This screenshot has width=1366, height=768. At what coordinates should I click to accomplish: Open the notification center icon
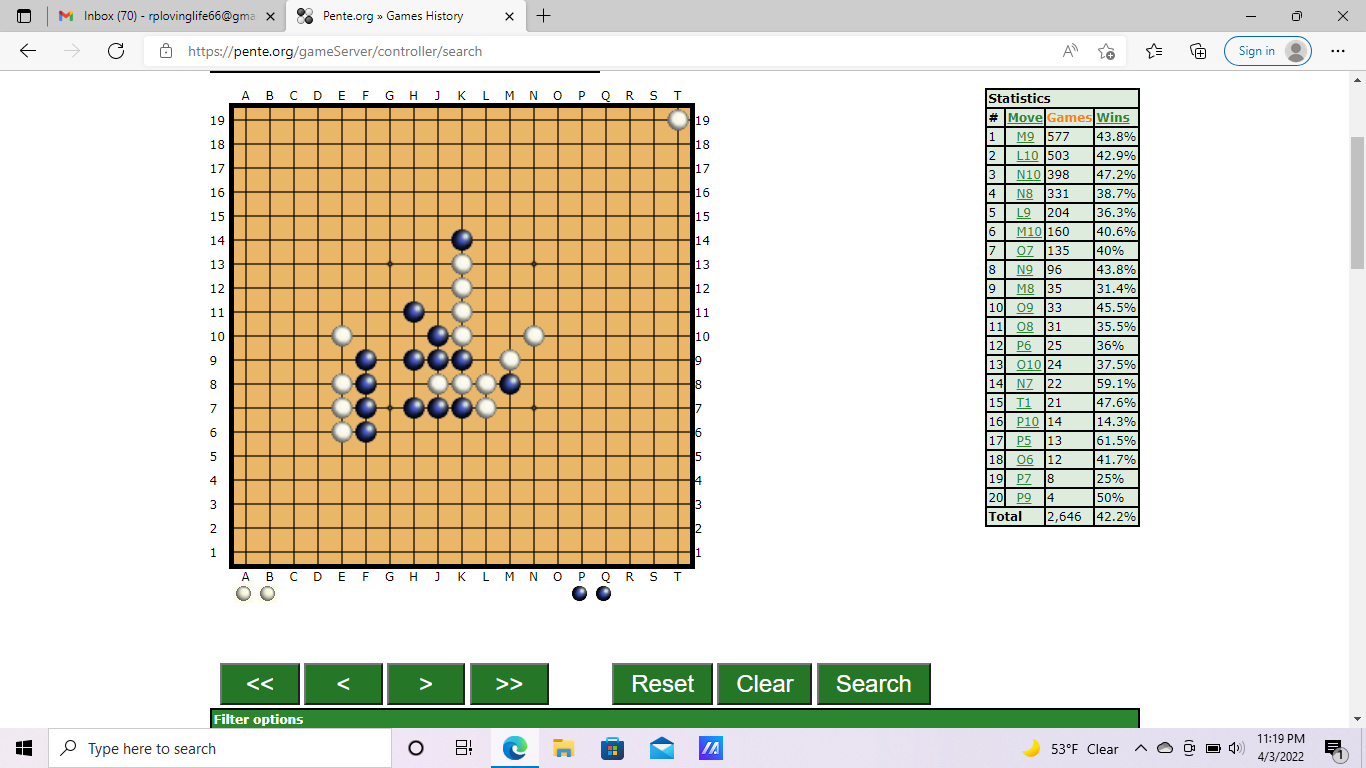pos(1333,748)
